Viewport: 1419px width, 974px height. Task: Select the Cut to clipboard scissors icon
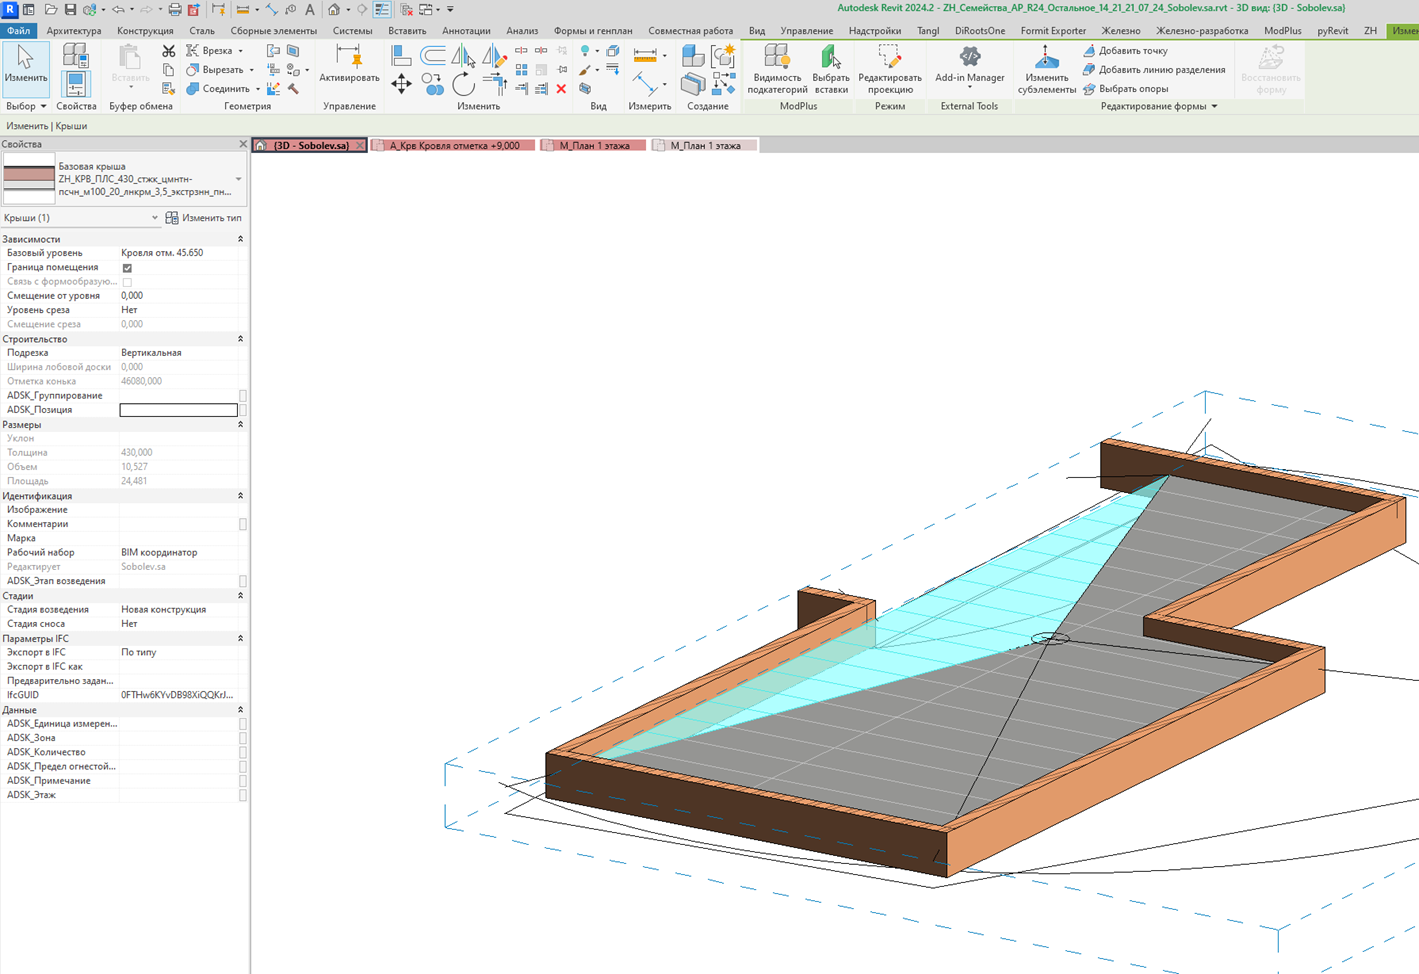point(168,51)
